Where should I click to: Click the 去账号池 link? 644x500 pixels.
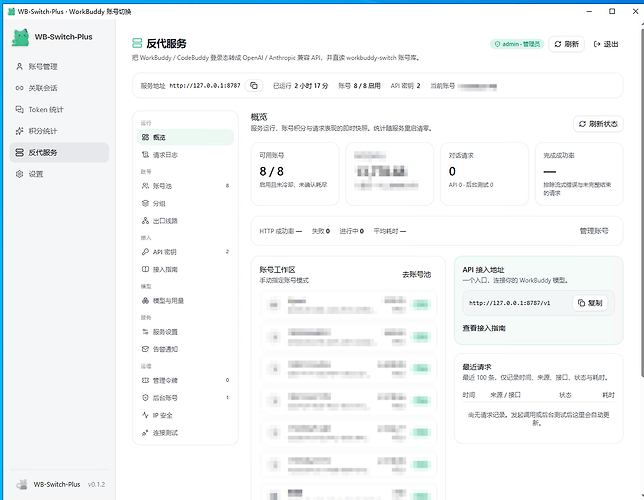(416, 274)
